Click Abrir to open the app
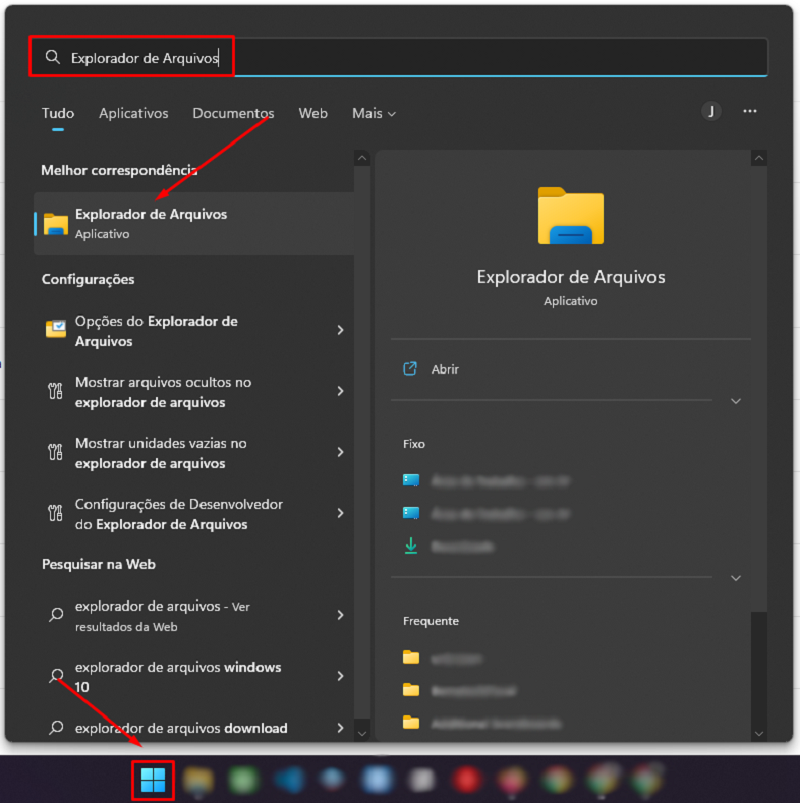The height and width of the screenshot is (803, 800). [445, 369]
